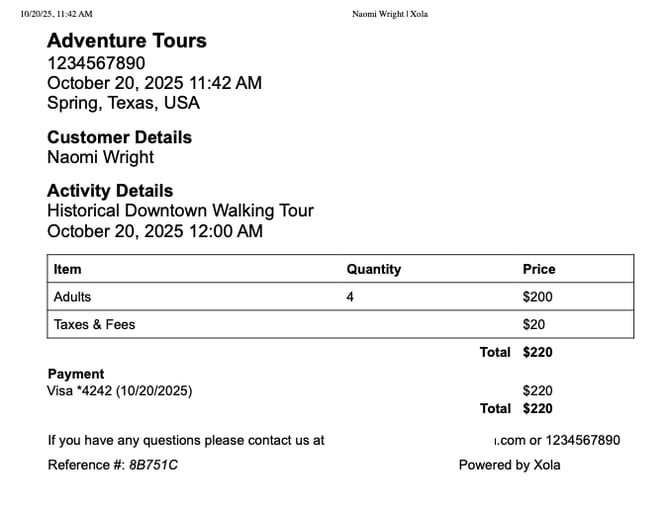Screen dimensions: 670x508
Task: Click the activity date October 20, 2025 12:00 AM
Action: click(x=155, y=231)
